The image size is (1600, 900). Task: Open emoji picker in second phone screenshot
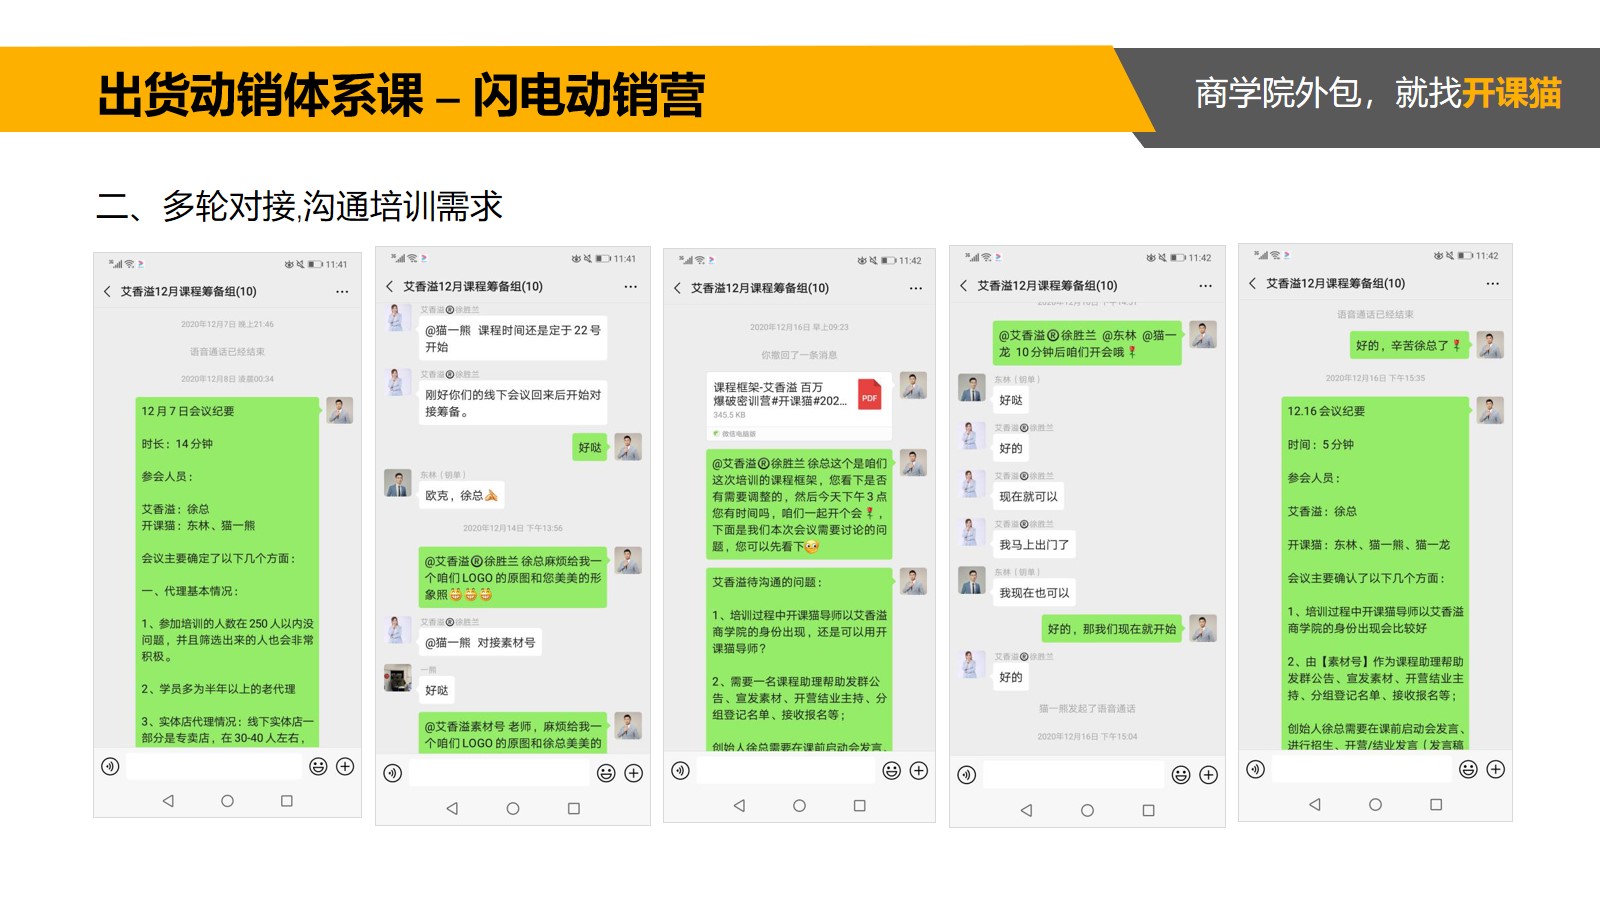point(606,773)
